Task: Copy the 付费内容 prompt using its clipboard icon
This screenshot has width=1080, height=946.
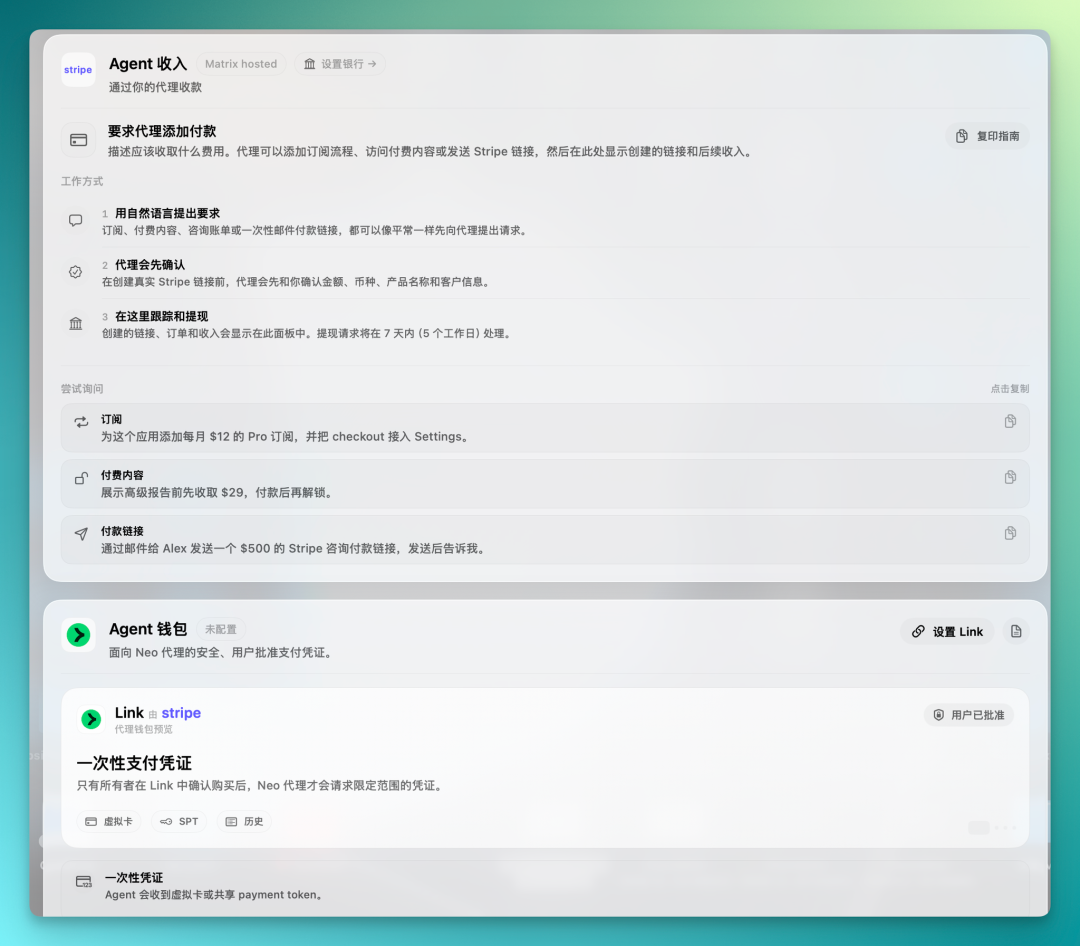Action: click(x=1010, y=477)
